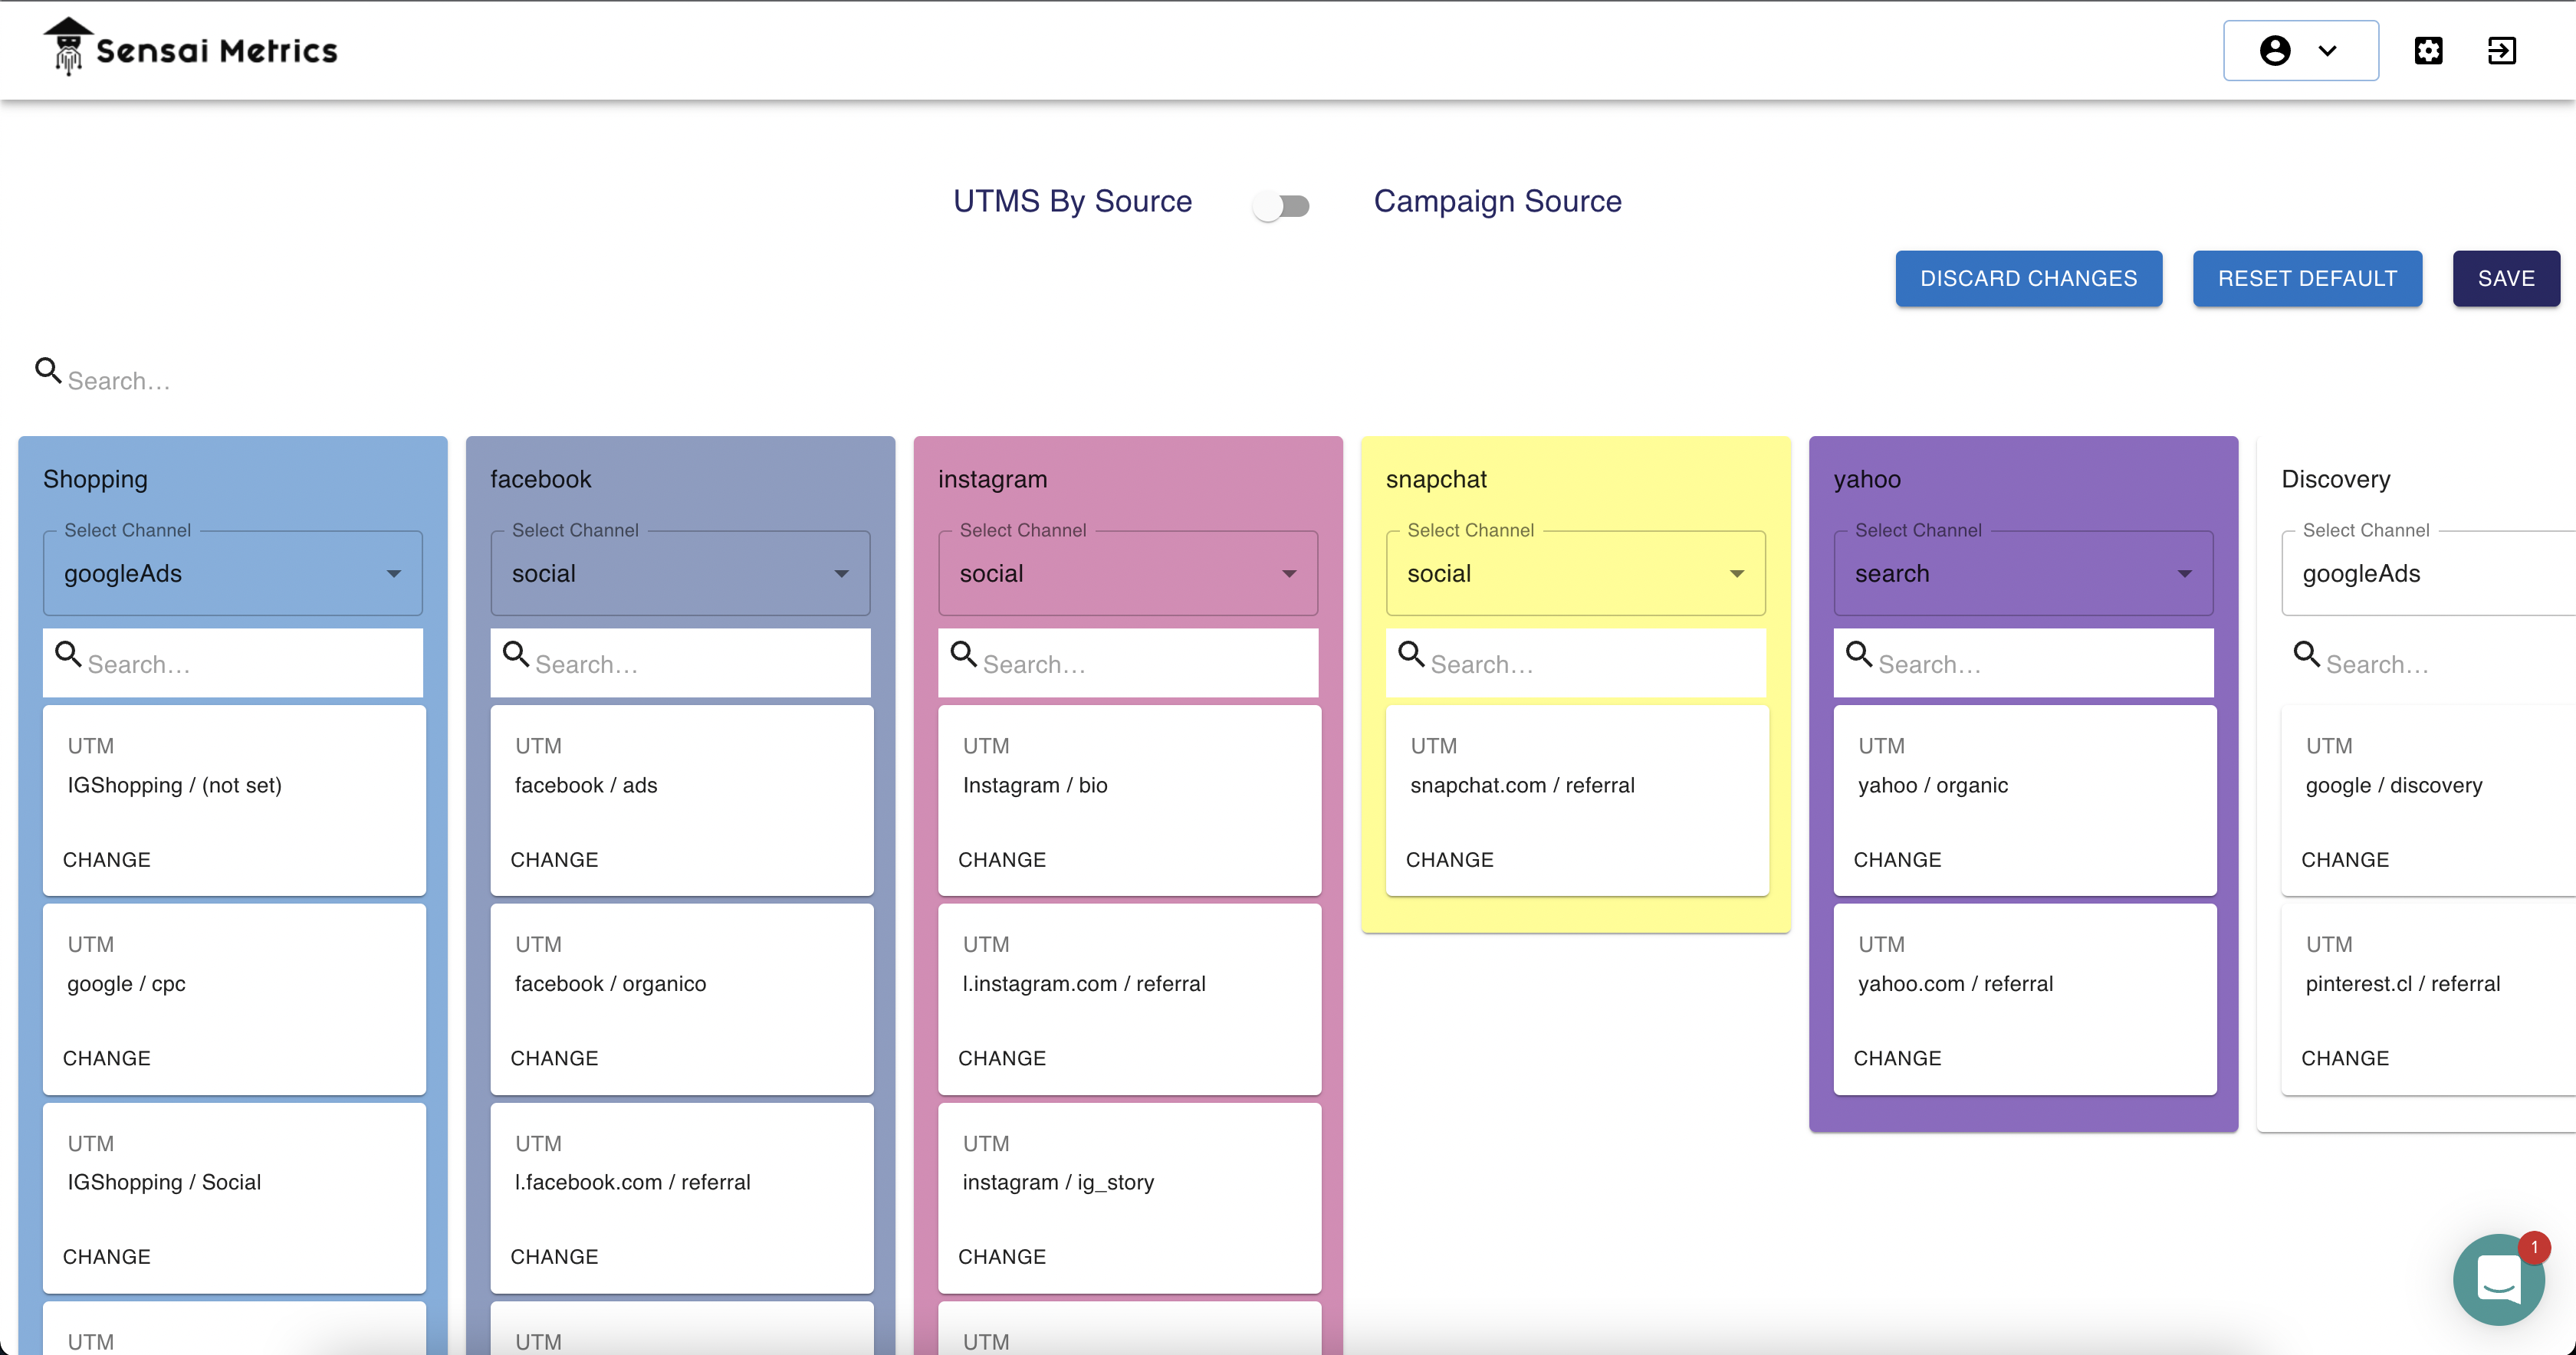Viewport: 2576px width, 1355px height.
Task: Click the 'Discovery' column title
Action: click(x=2335, y=479)
